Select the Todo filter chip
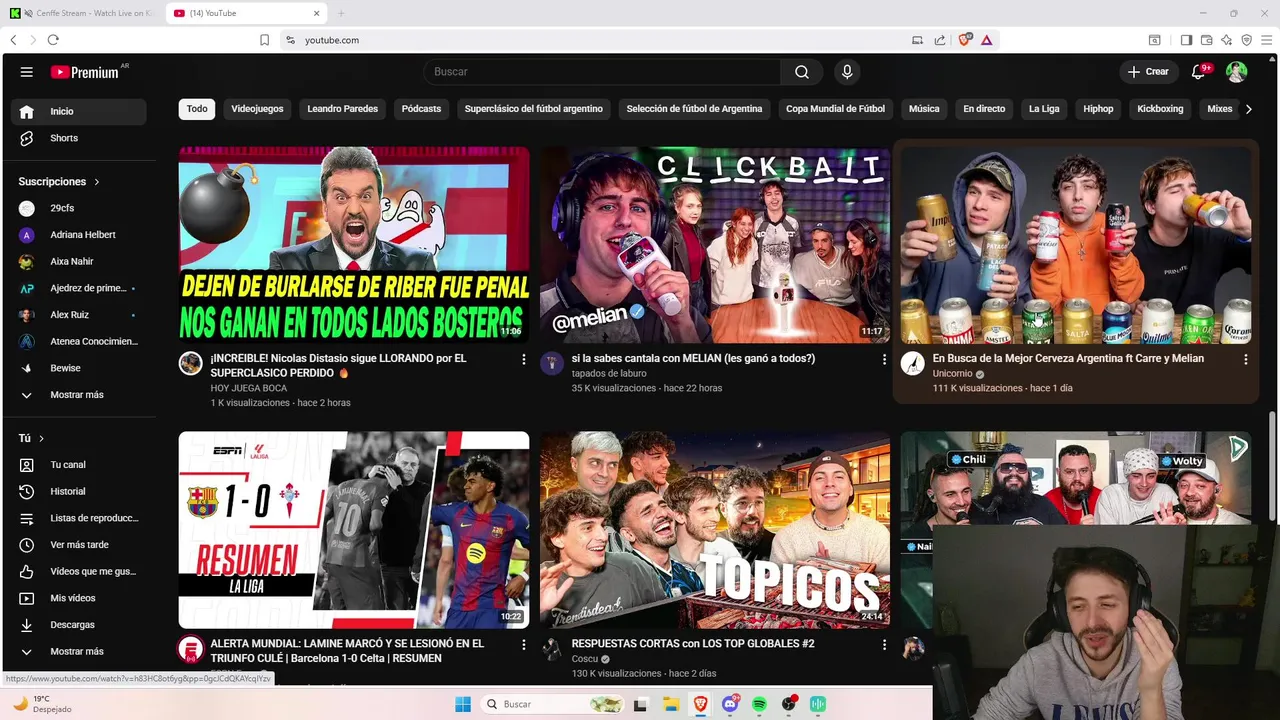Image resolution: width=1280 pixels, height=720 pixels. point(197,109)
